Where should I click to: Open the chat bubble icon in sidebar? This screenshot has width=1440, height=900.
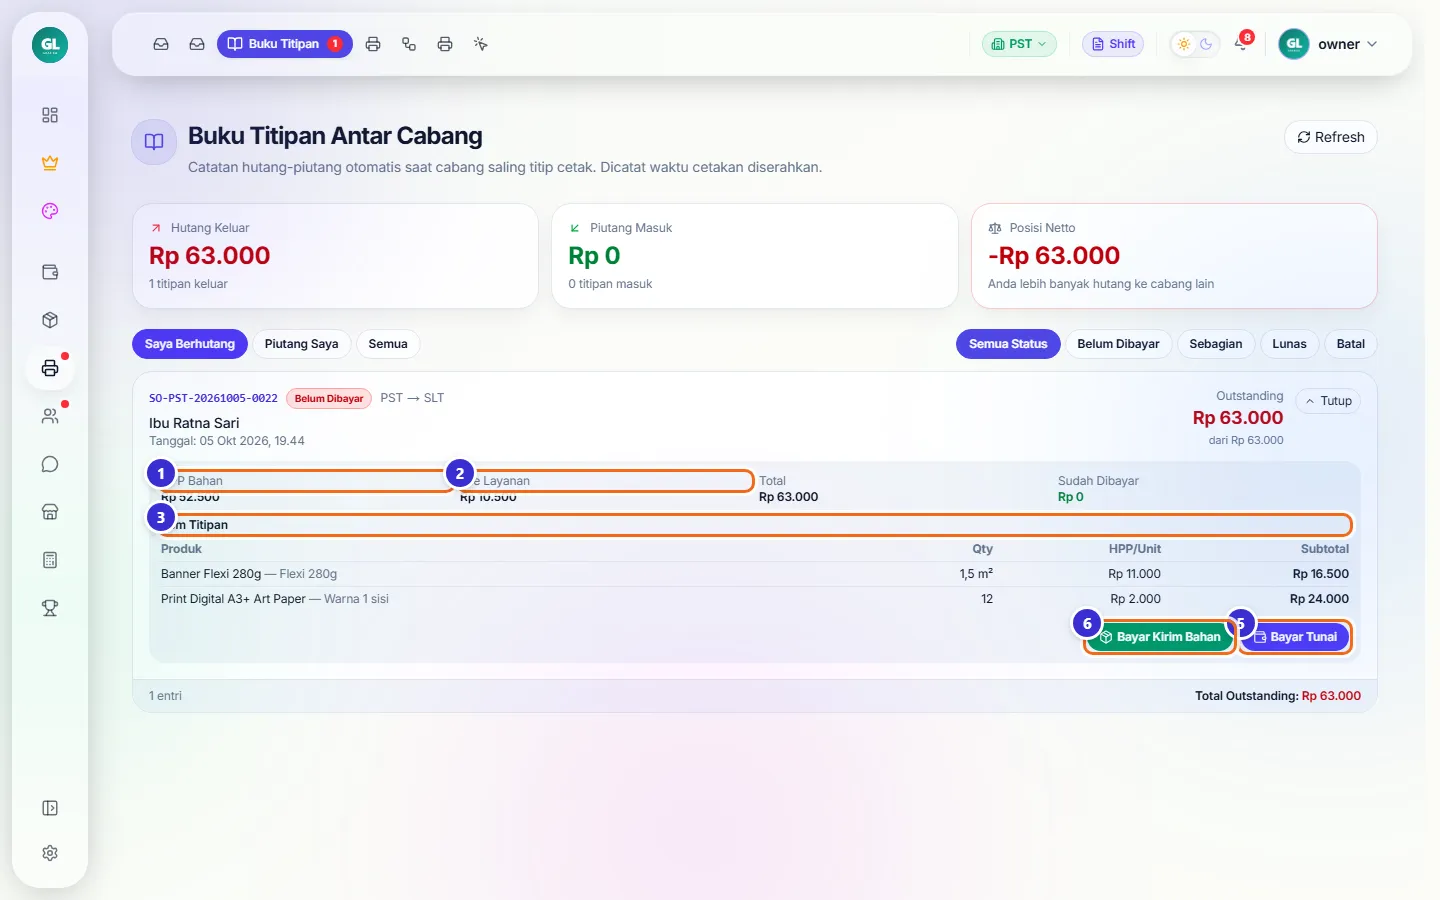pyautogui.click(x=50, y=464)
